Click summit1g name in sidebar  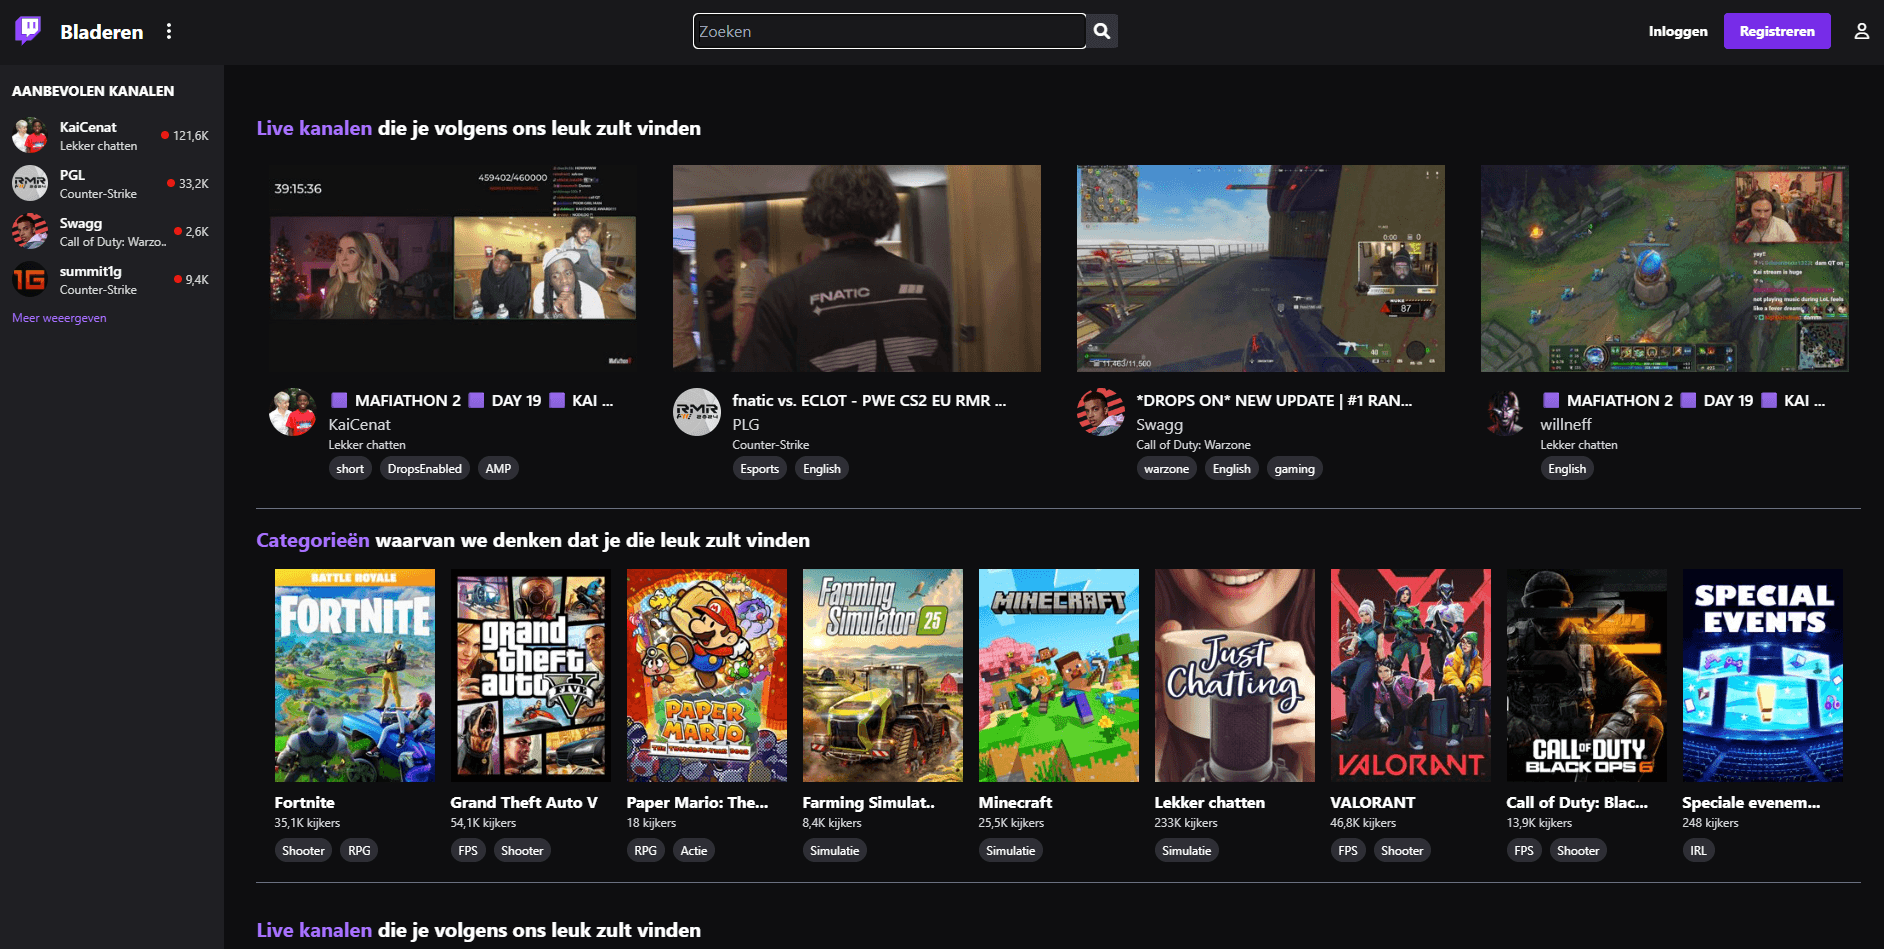click(91, 271)
